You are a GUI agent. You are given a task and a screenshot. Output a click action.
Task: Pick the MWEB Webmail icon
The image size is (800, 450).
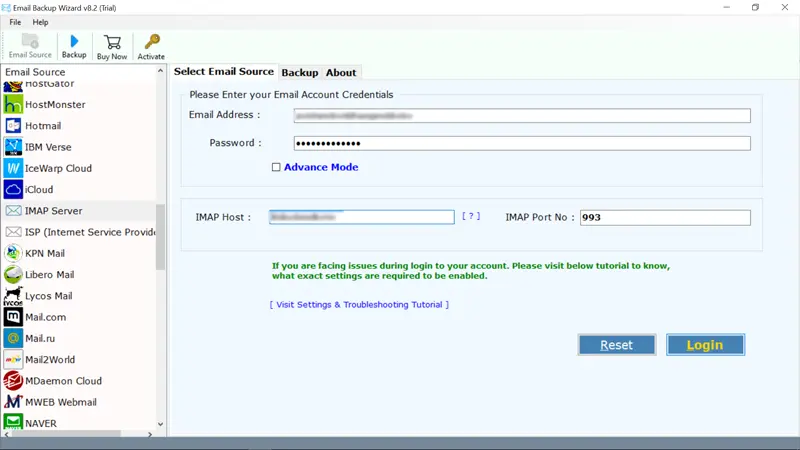coord(13,402)
